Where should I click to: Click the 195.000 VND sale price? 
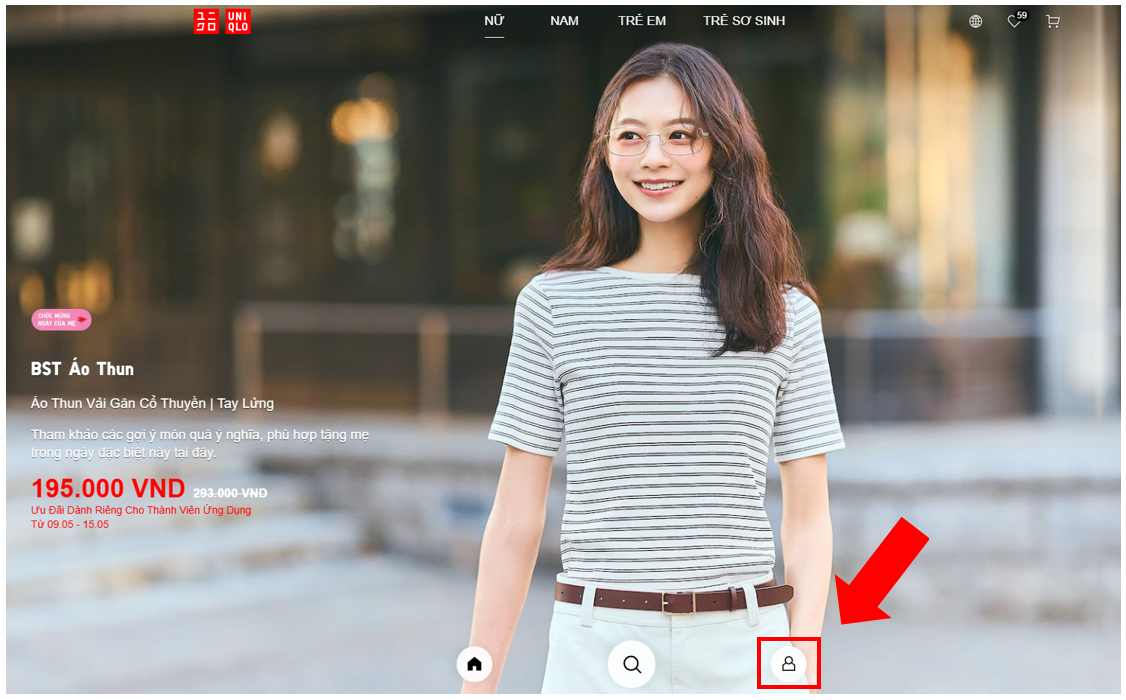click(x=108, y=489)
